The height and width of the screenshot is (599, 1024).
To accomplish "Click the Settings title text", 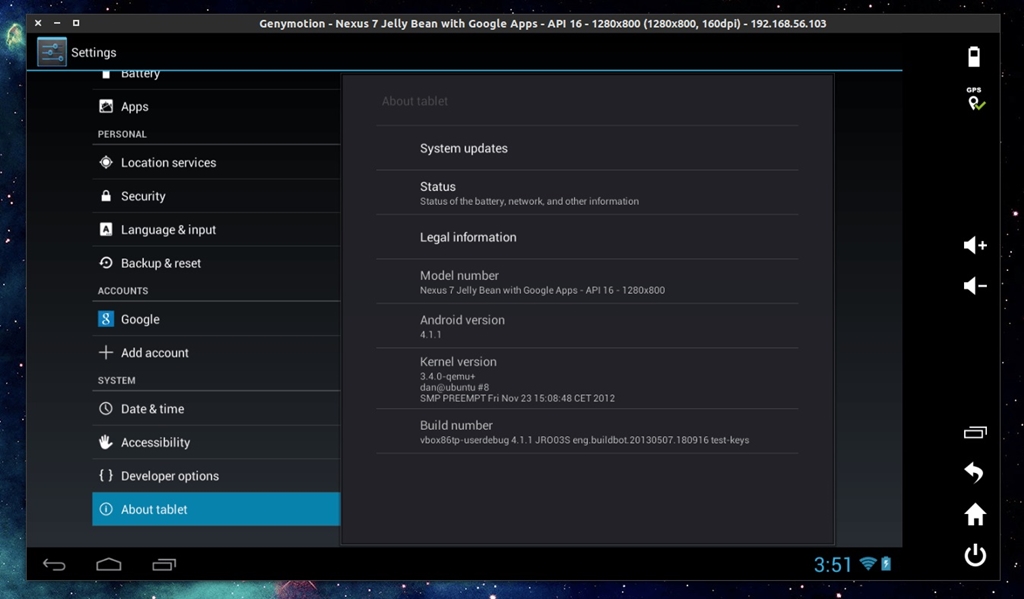I will click(x=93, y=52).
